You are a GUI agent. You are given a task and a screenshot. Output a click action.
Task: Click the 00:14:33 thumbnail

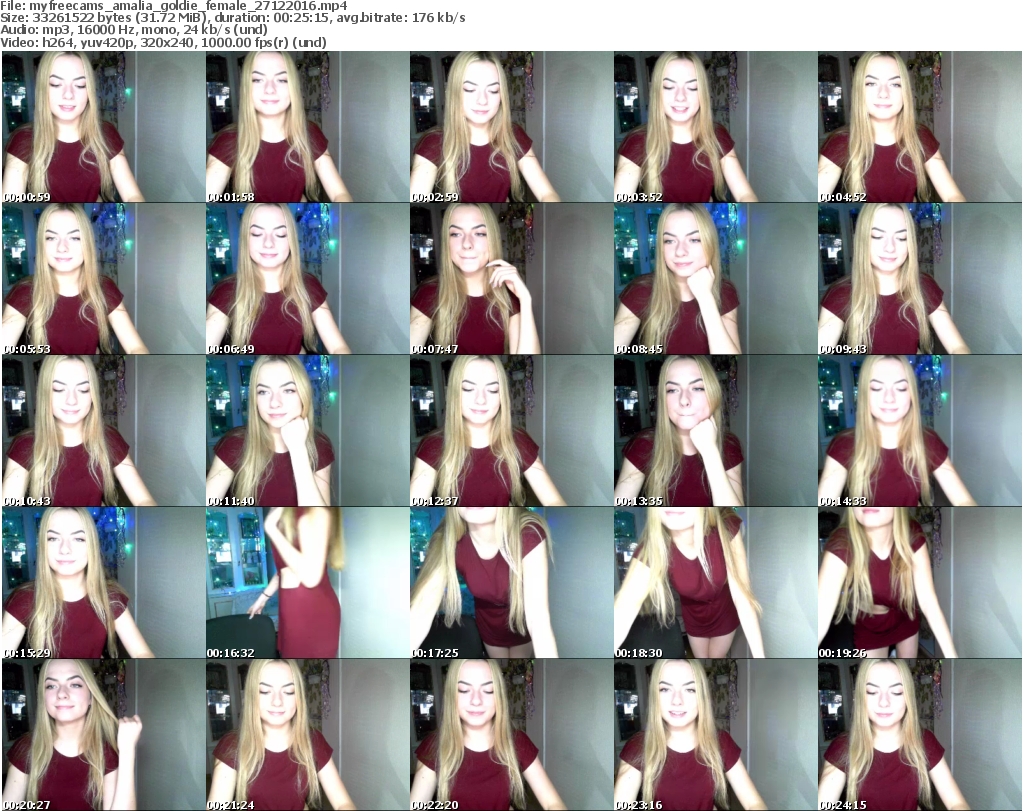tap(919, 431)
